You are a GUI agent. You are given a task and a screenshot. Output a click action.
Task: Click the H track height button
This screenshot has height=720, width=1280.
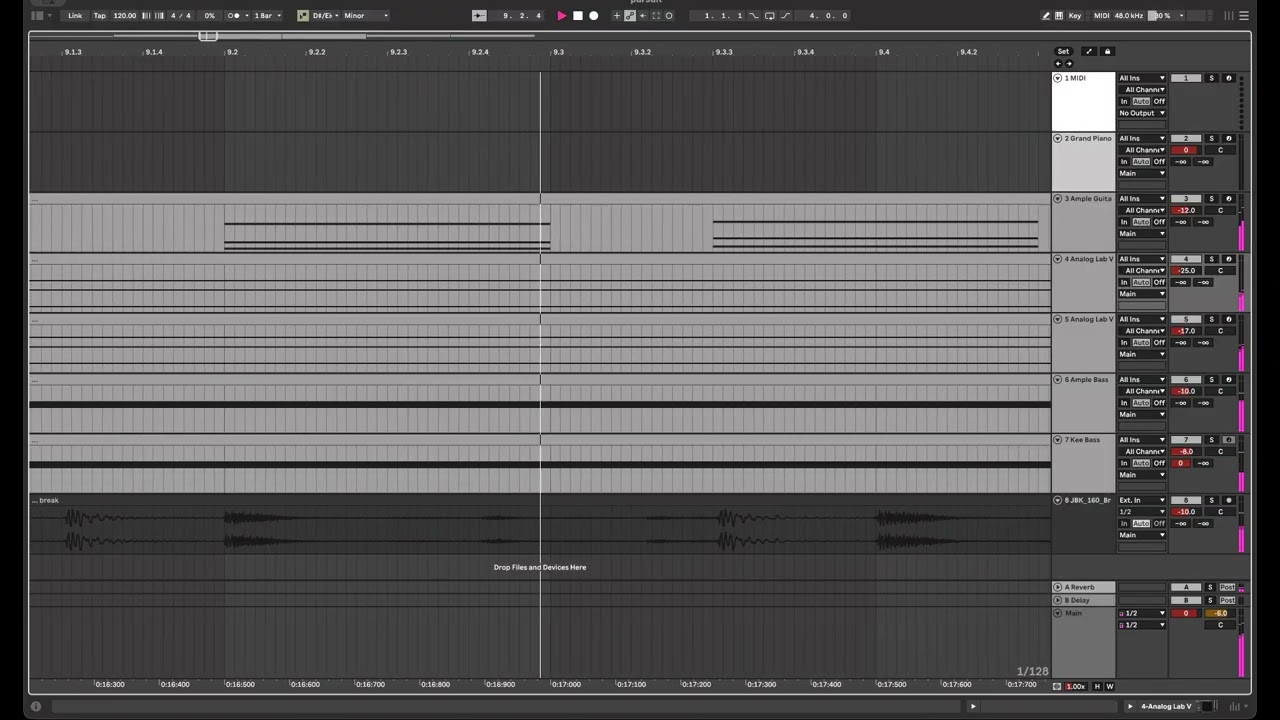point(1097,687)
